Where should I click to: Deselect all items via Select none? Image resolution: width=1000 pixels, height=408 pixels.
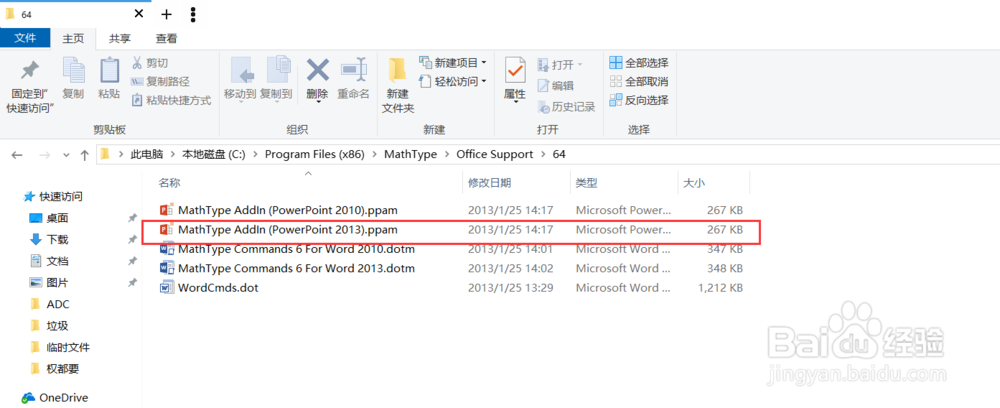coord(639,81)
